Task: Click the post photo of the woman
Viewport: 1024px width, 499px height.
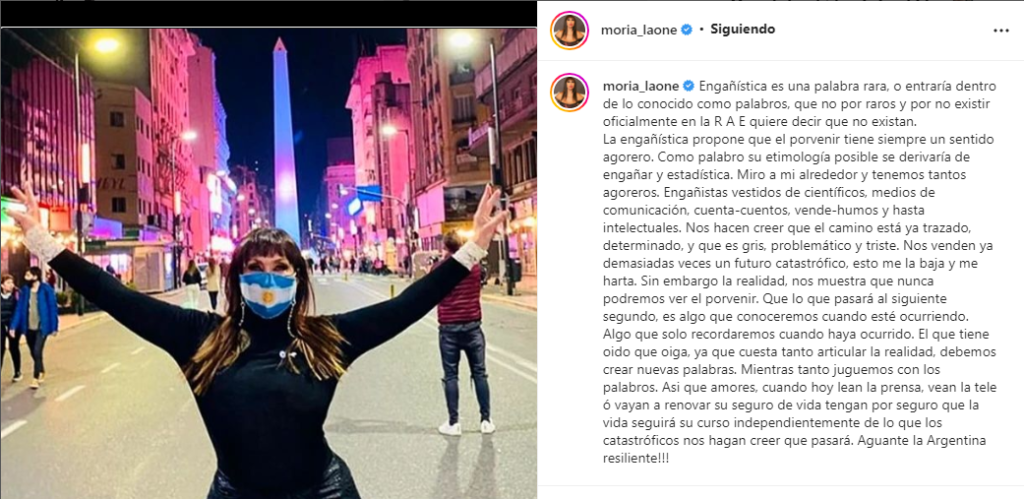Action: (x=268, y=263)
